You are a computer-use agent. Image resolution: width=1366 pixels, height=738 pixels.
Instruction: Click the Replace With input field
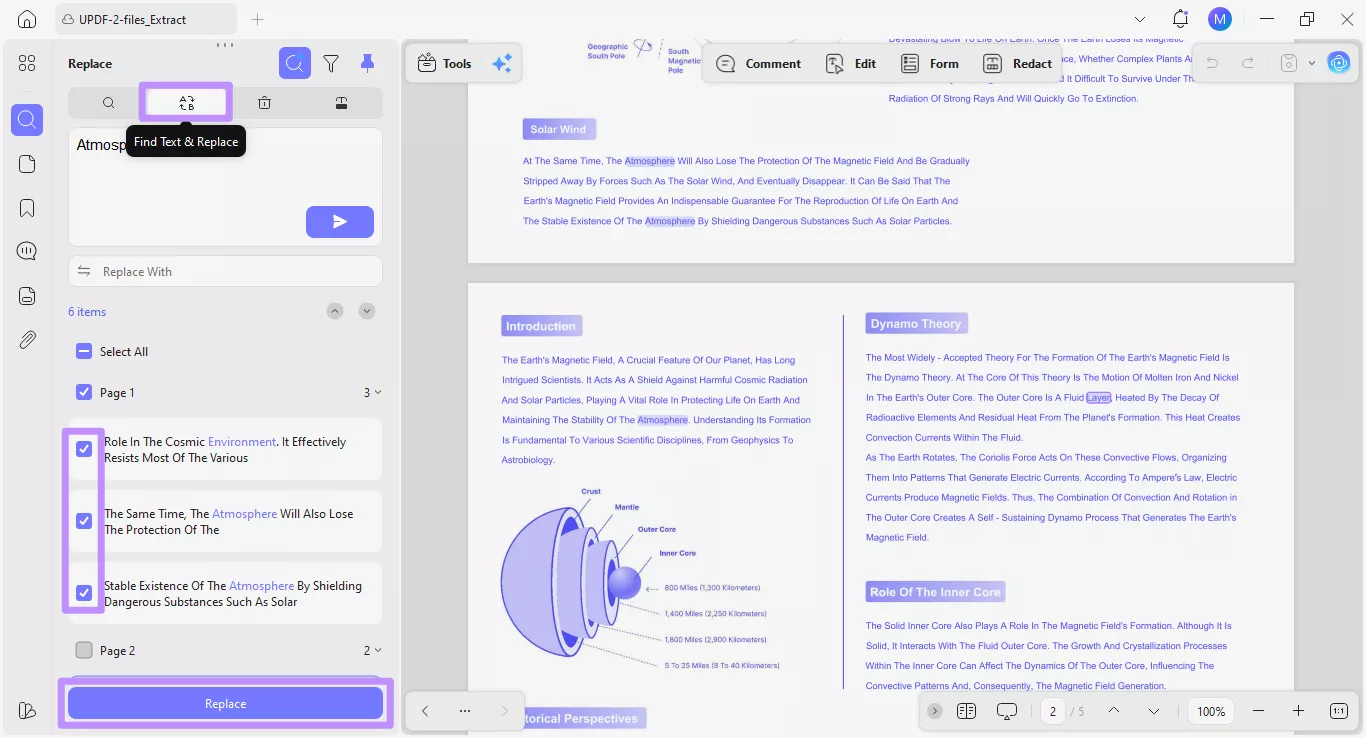(225, 271)
